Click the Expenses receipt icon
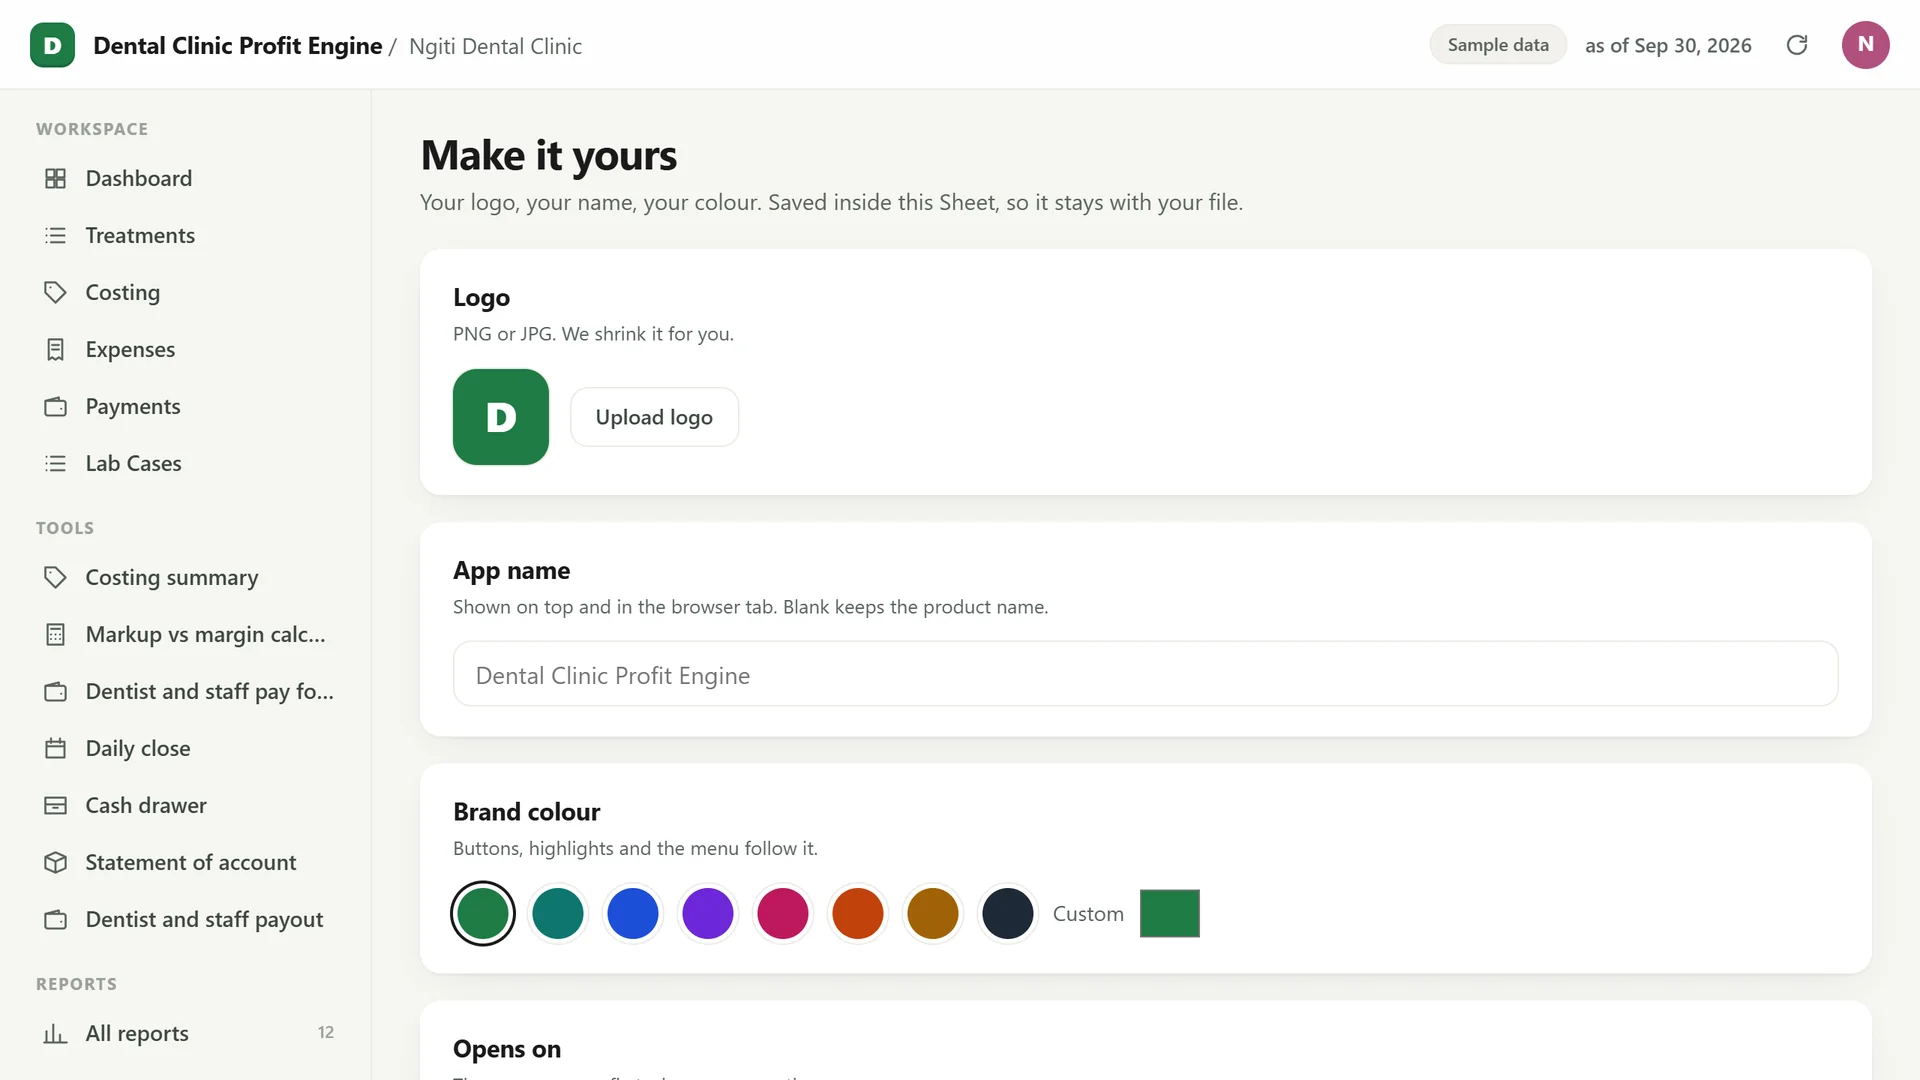1920x1080 pixels. click(56, 349)
